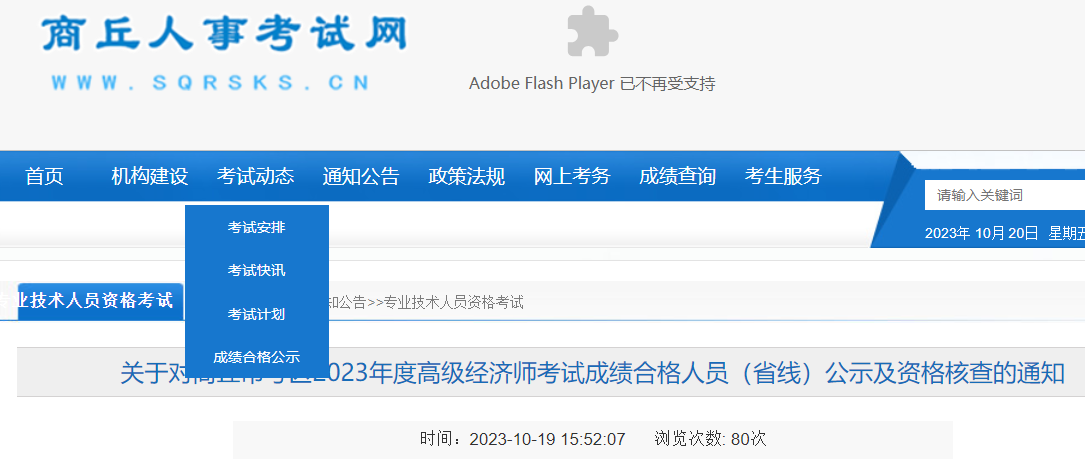1085x466 pixels.
Task: Click the 商丘人事考试网 site logo
Action: point(224,34)
